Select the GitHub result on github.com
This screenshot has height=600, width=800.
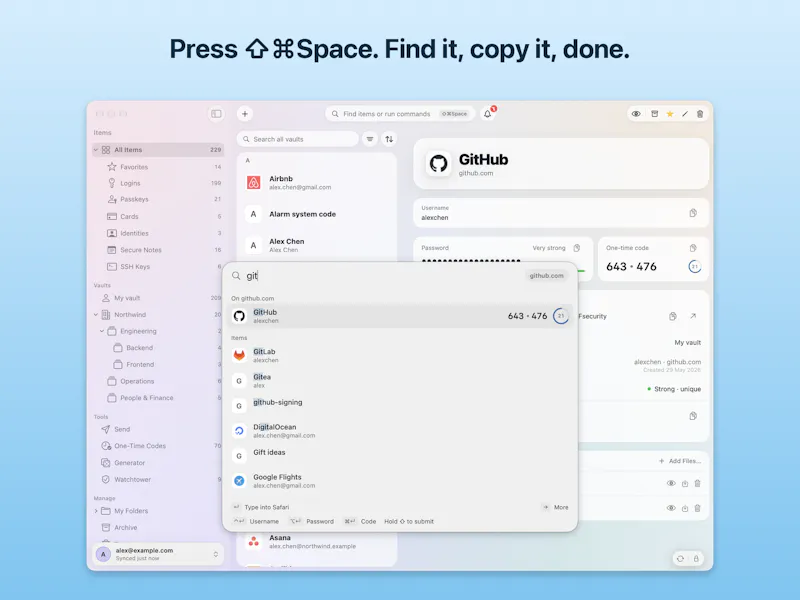click(x=400, y=316)
